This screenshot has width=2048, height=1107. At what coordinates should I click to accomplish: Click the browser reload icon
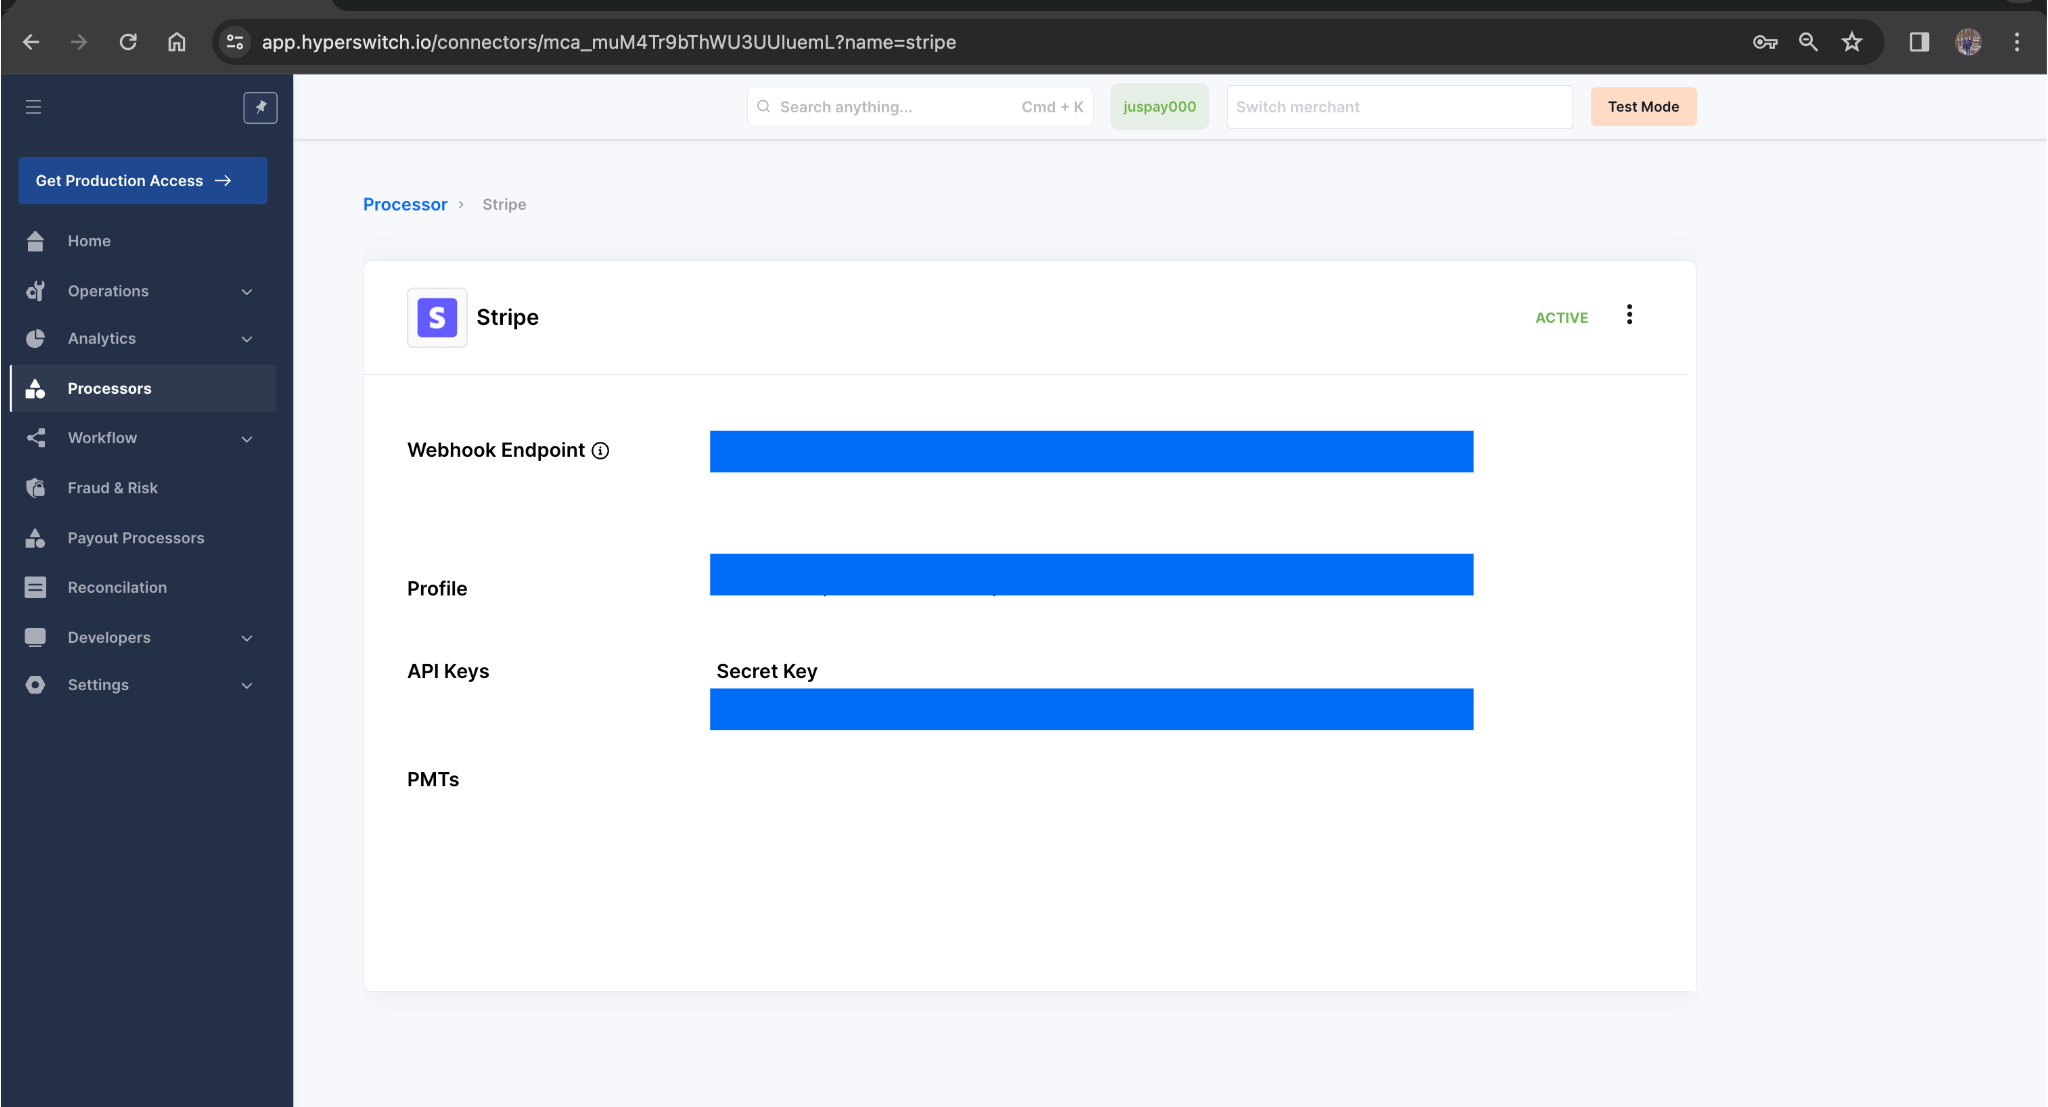coord(128,42)
